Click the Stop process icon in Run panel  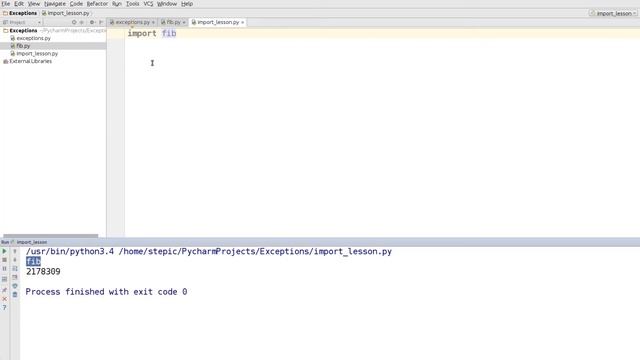(x=4, y=260)
